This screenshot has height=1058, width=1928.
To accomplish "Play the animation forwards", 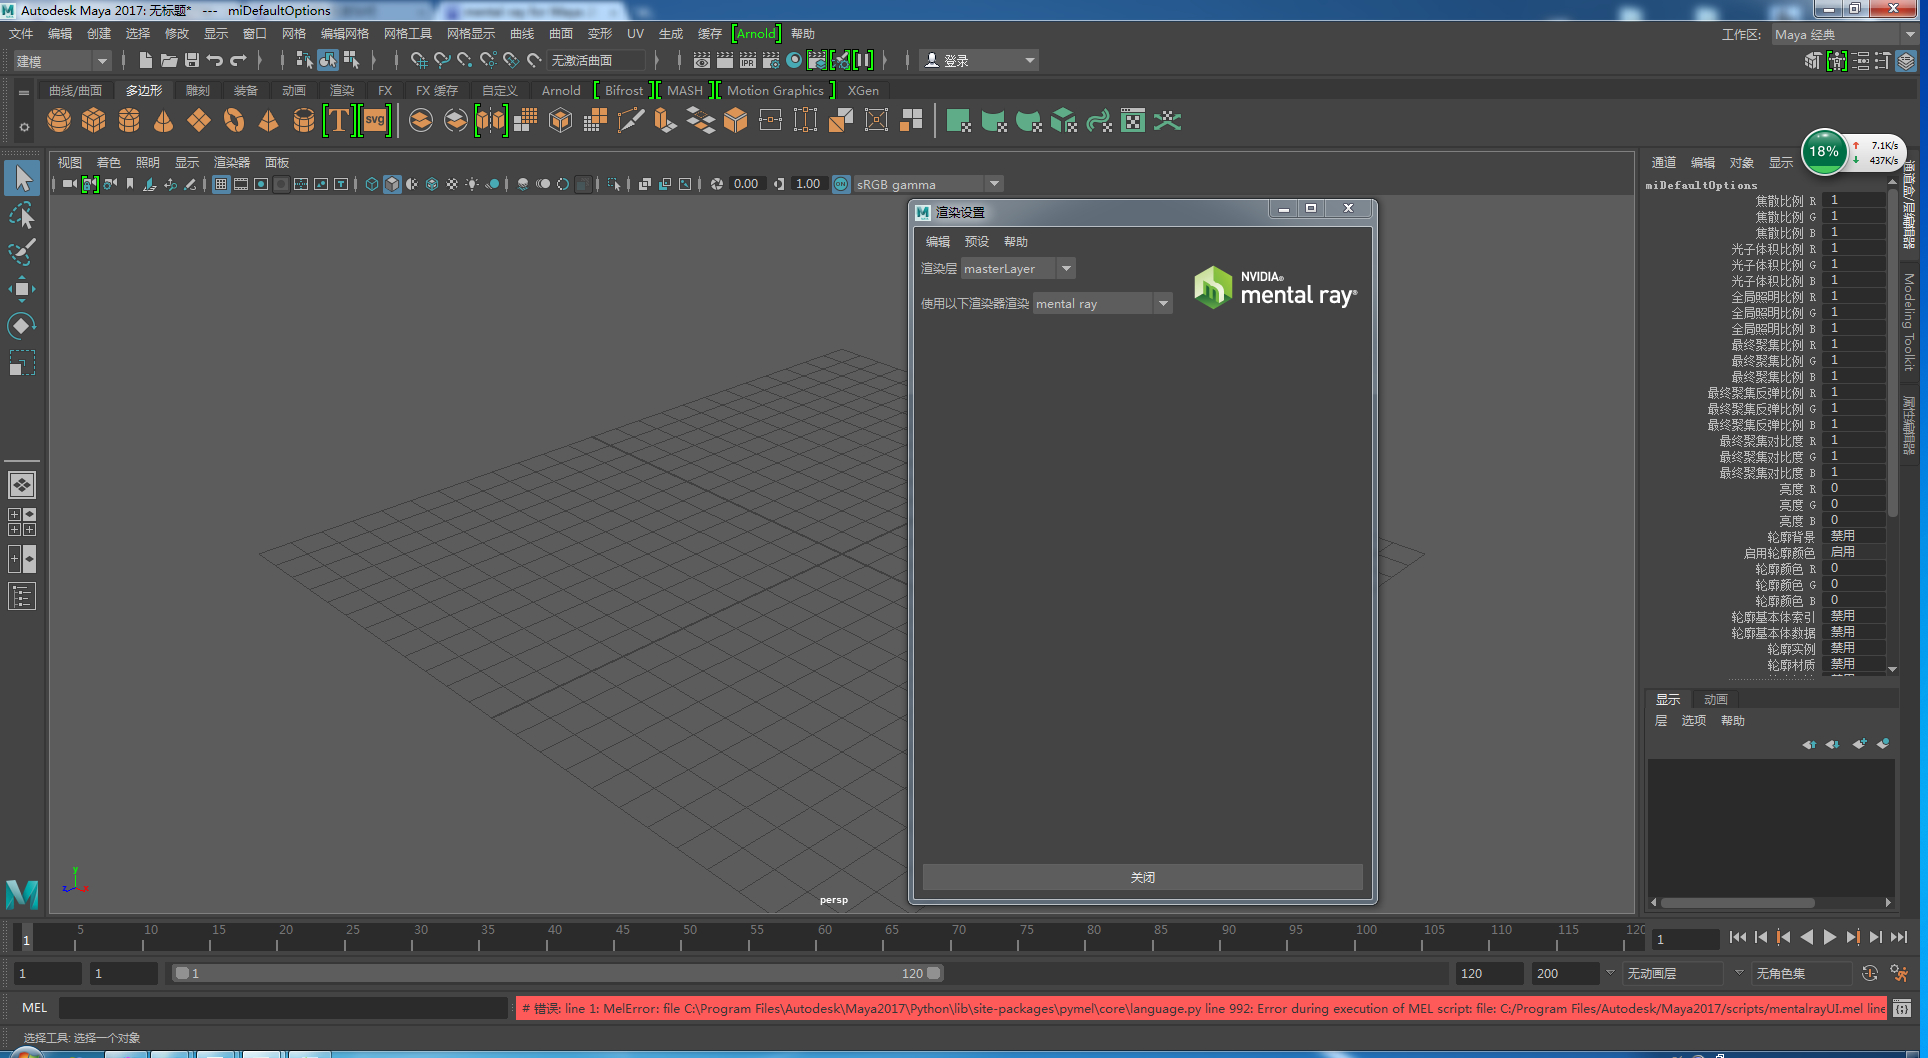I will [x=1830, y=937].
